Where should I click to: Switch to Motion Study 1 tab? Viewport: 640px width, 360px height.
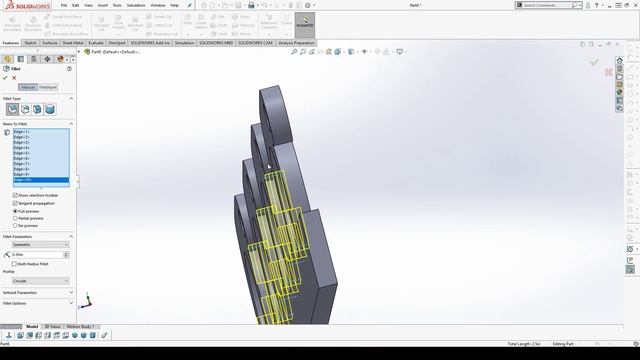(x=80, y=327)
